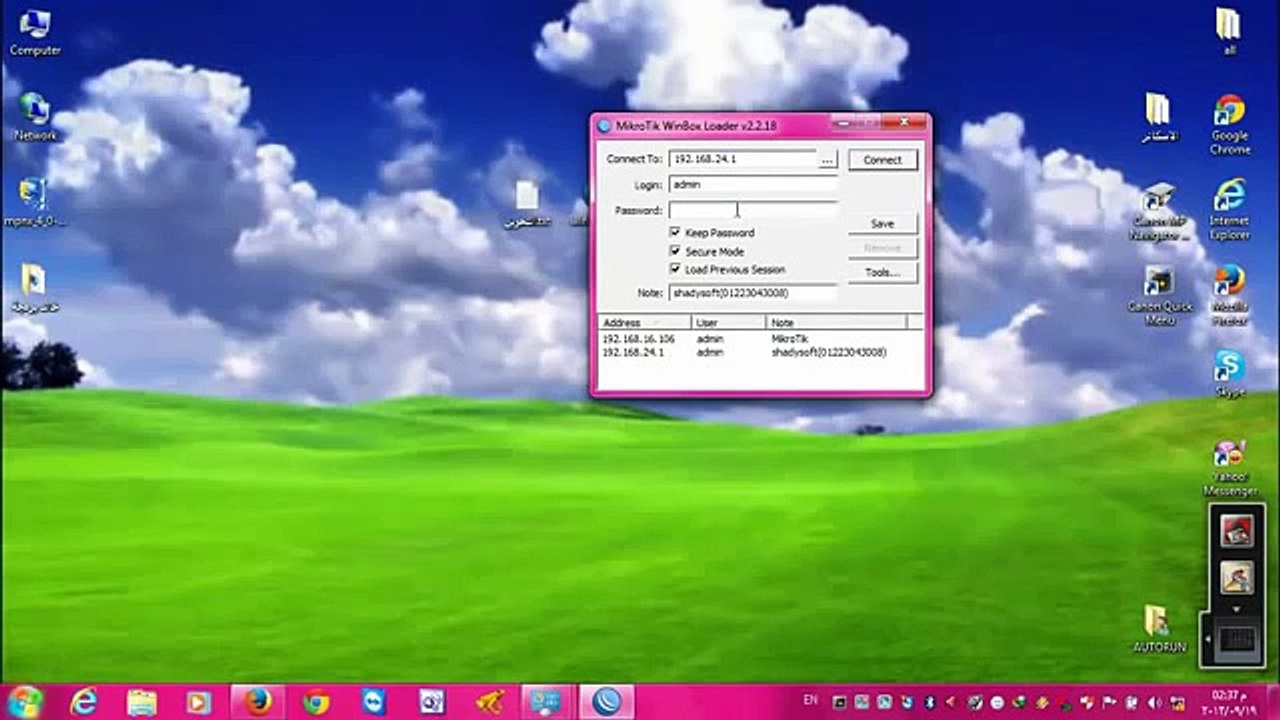The height and width of the screenshot is (720, 1280).
Task: Sort list by Note column header
Action: [x=836, y=323]
